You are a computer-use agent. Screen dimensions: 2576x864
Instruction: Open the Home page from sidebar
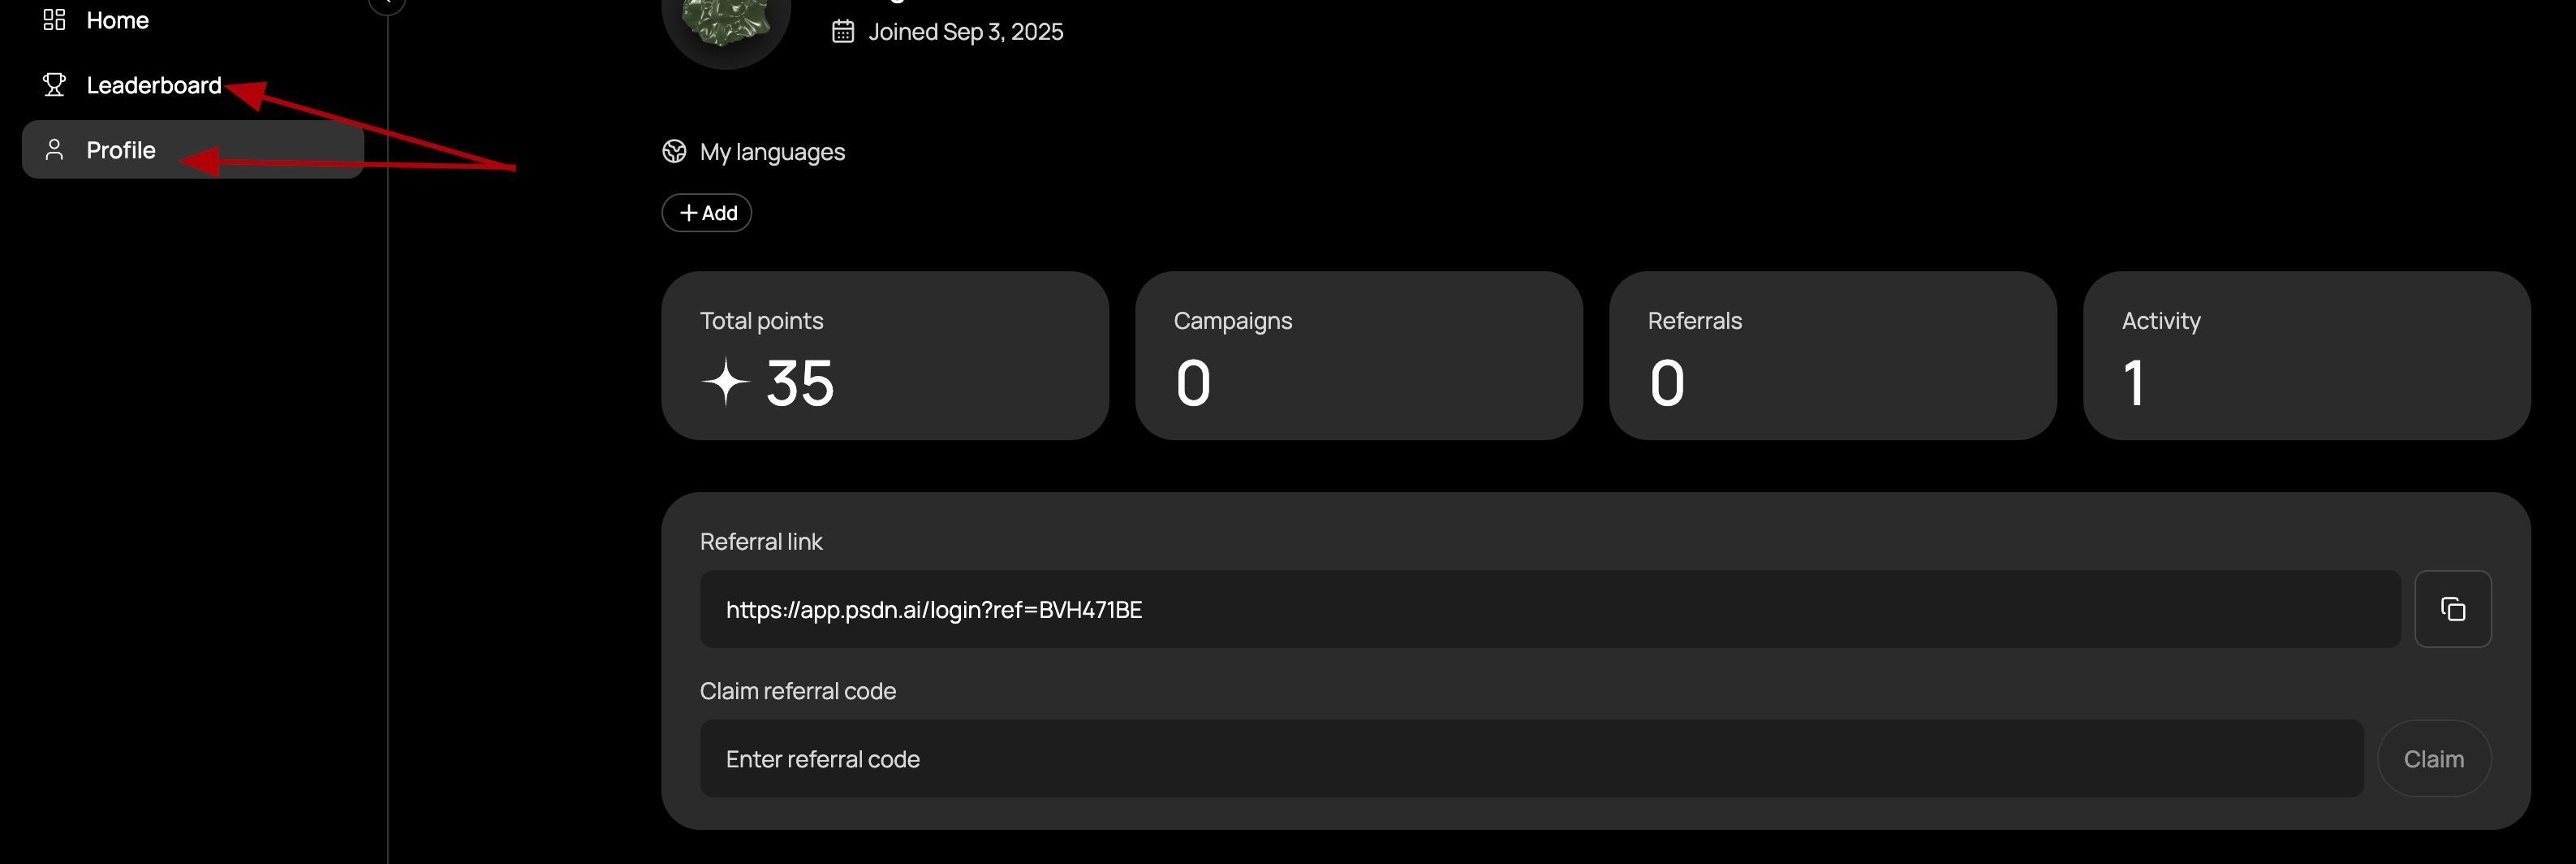(x=193, y=20)
